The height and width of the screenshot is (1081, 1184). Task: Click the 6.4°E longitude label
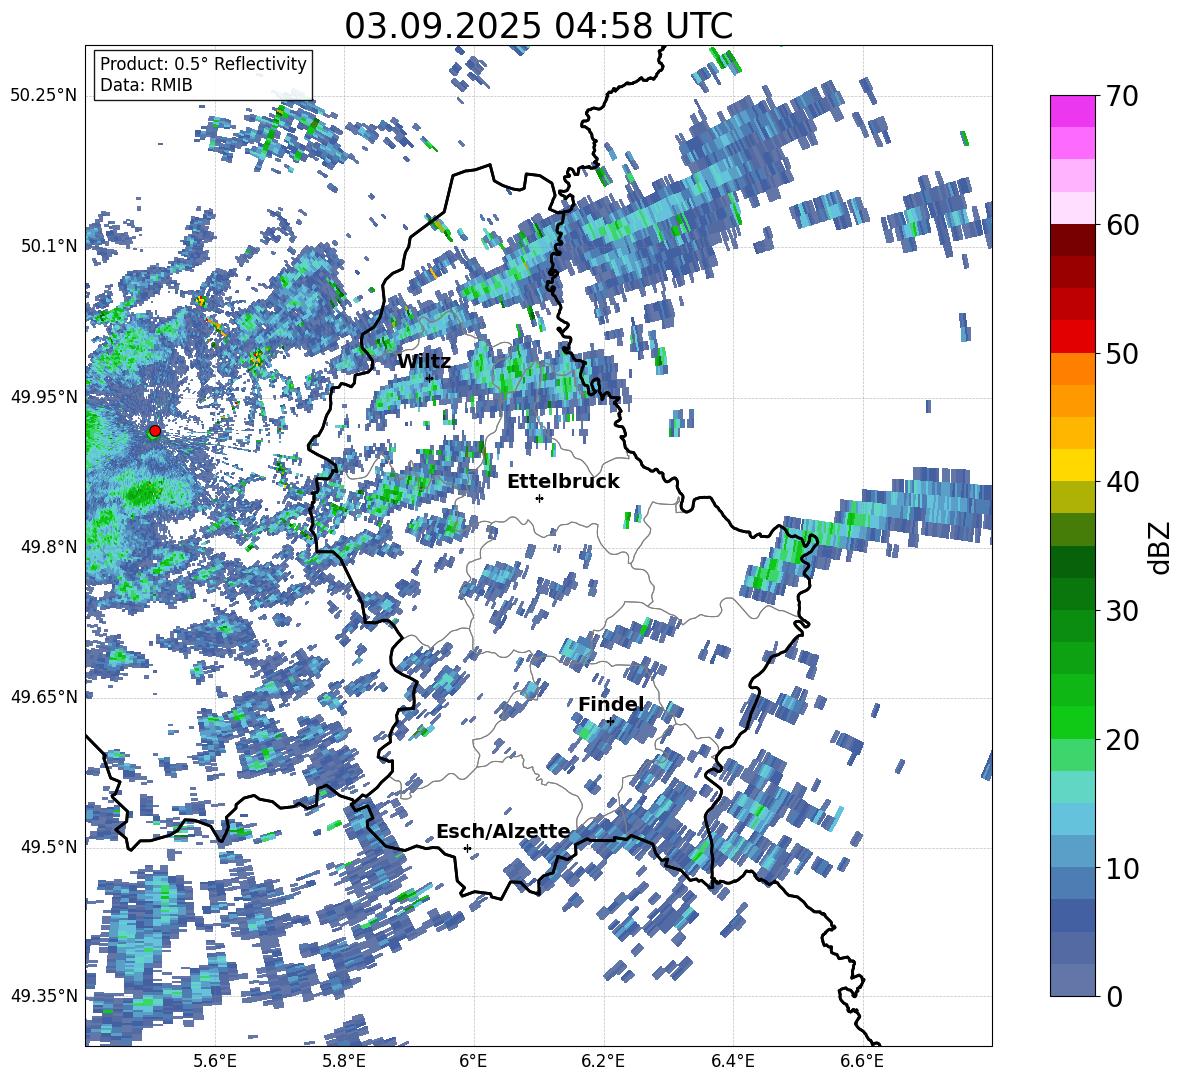[x=732, y=1061]
